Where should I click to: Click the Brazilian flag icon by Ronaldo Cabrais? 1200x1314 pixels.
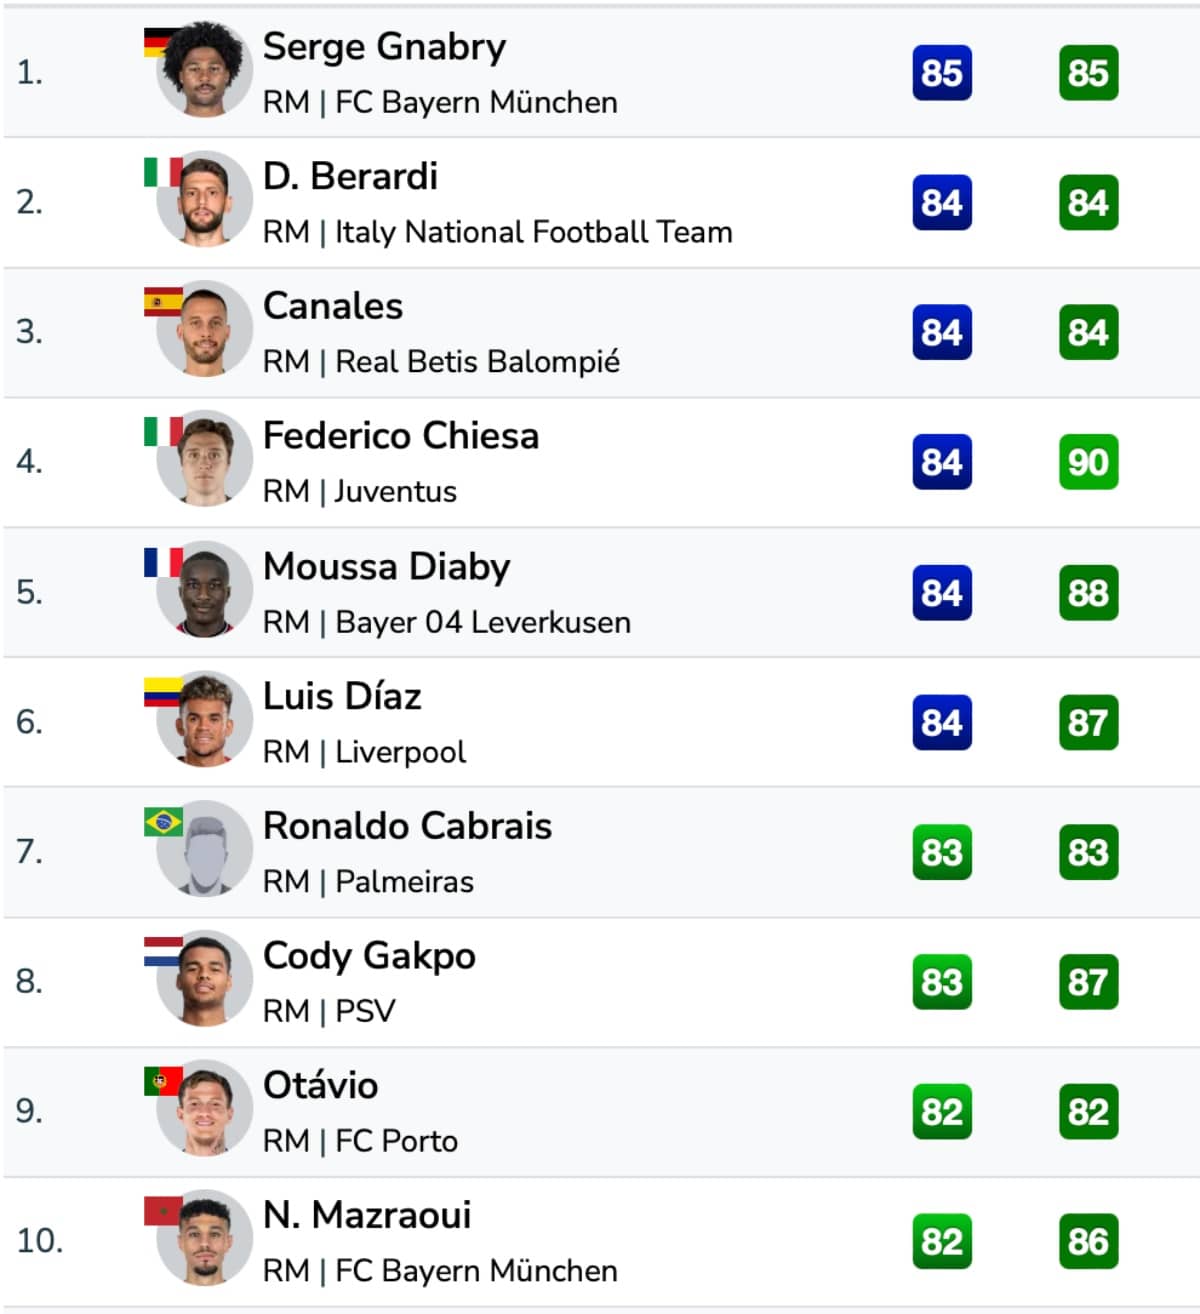(163, 822)
